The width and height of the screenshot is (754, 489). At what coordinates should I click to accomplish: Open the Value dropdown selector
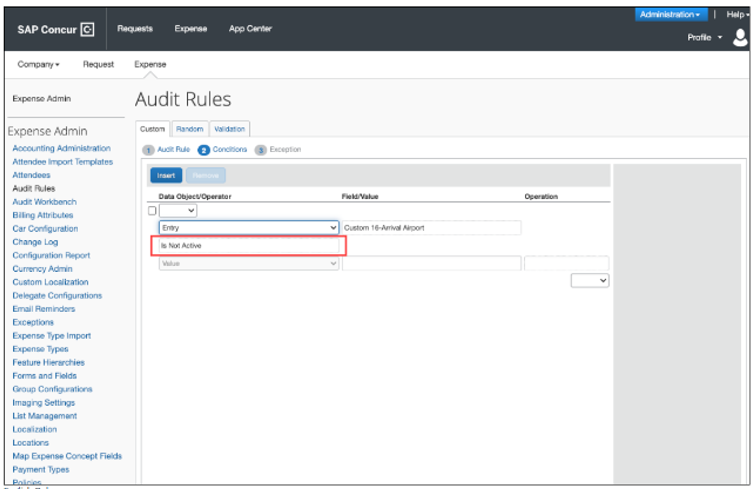[x=249, y=263]
